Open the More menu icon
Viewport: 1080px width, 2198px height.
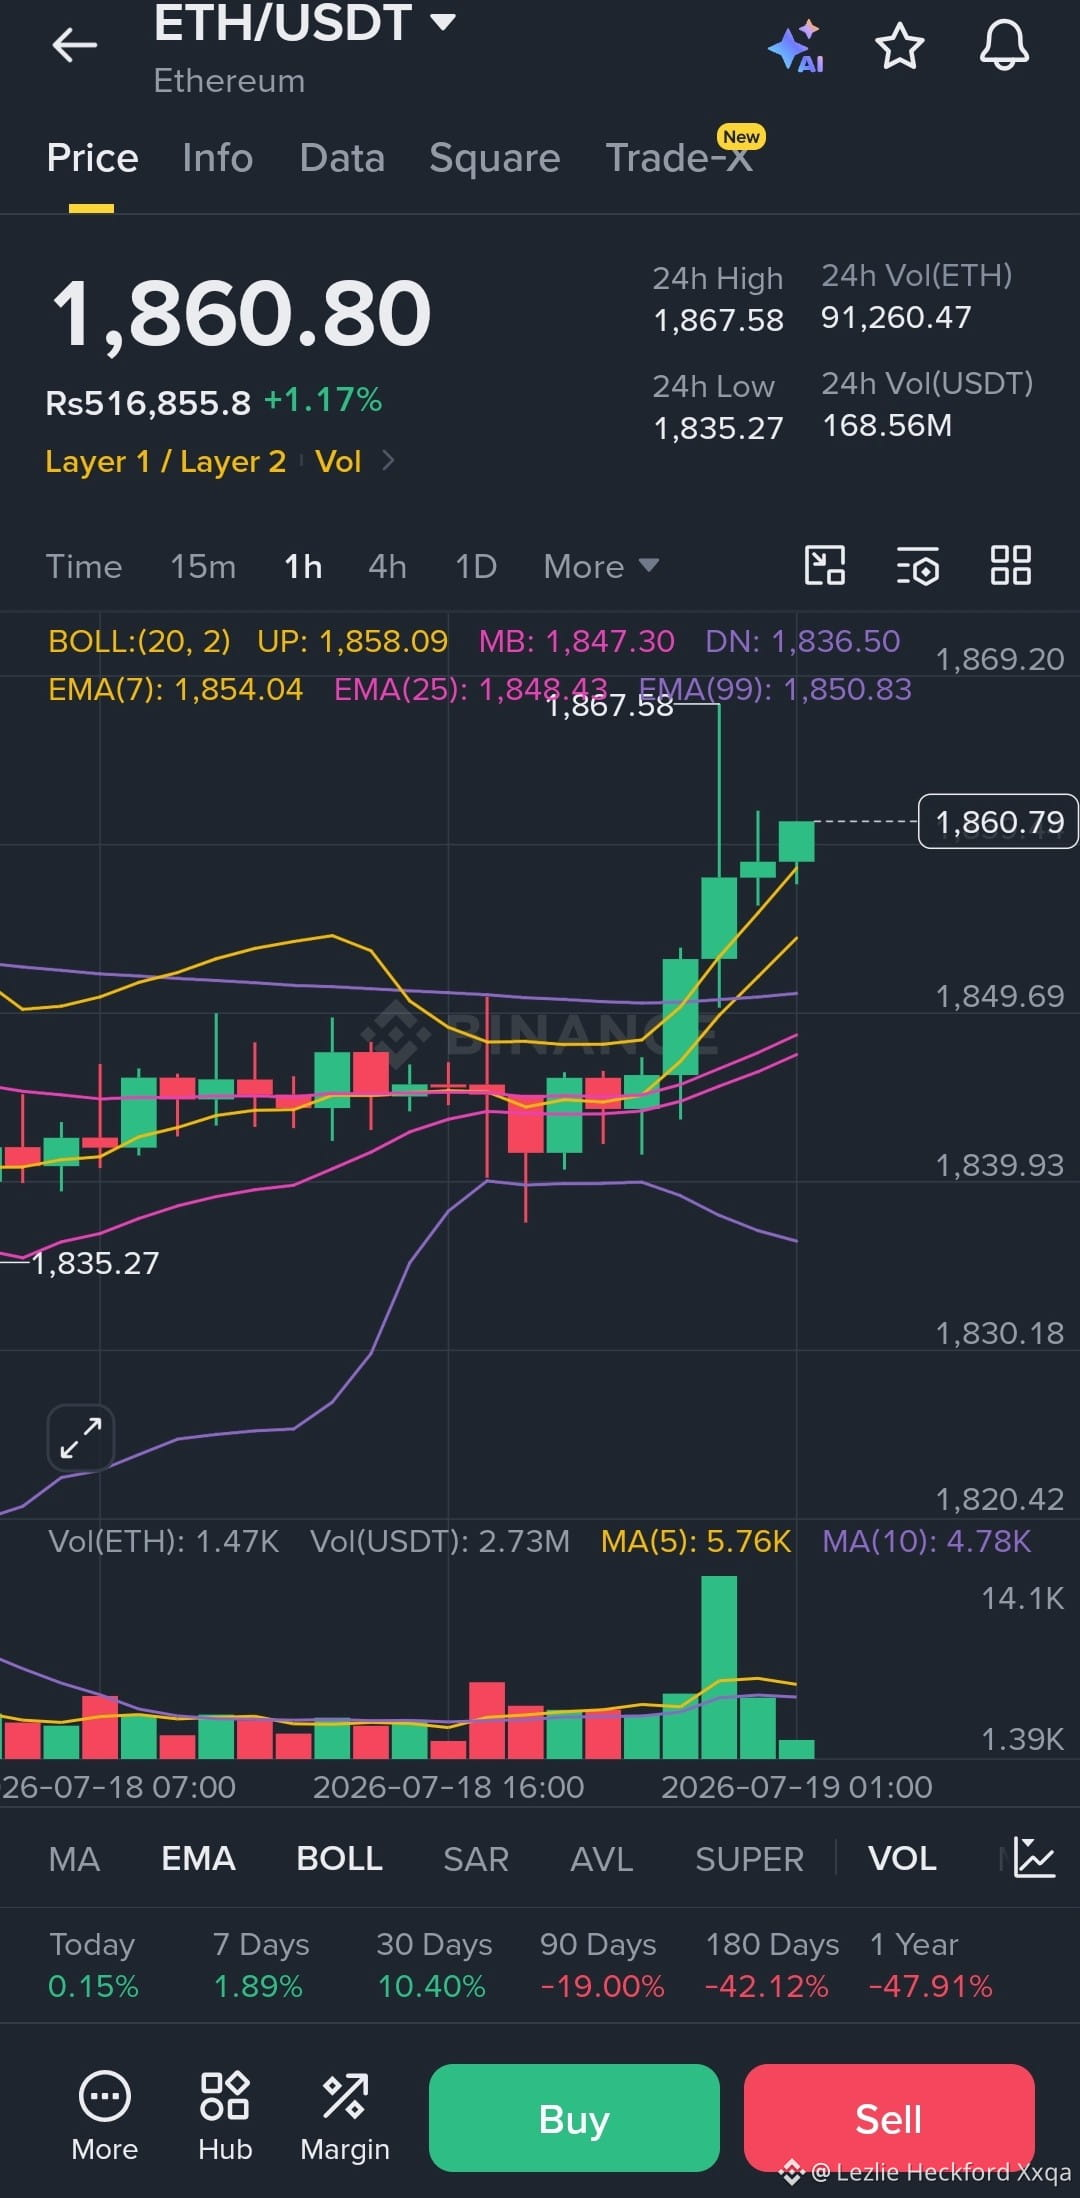point(105,2116)
